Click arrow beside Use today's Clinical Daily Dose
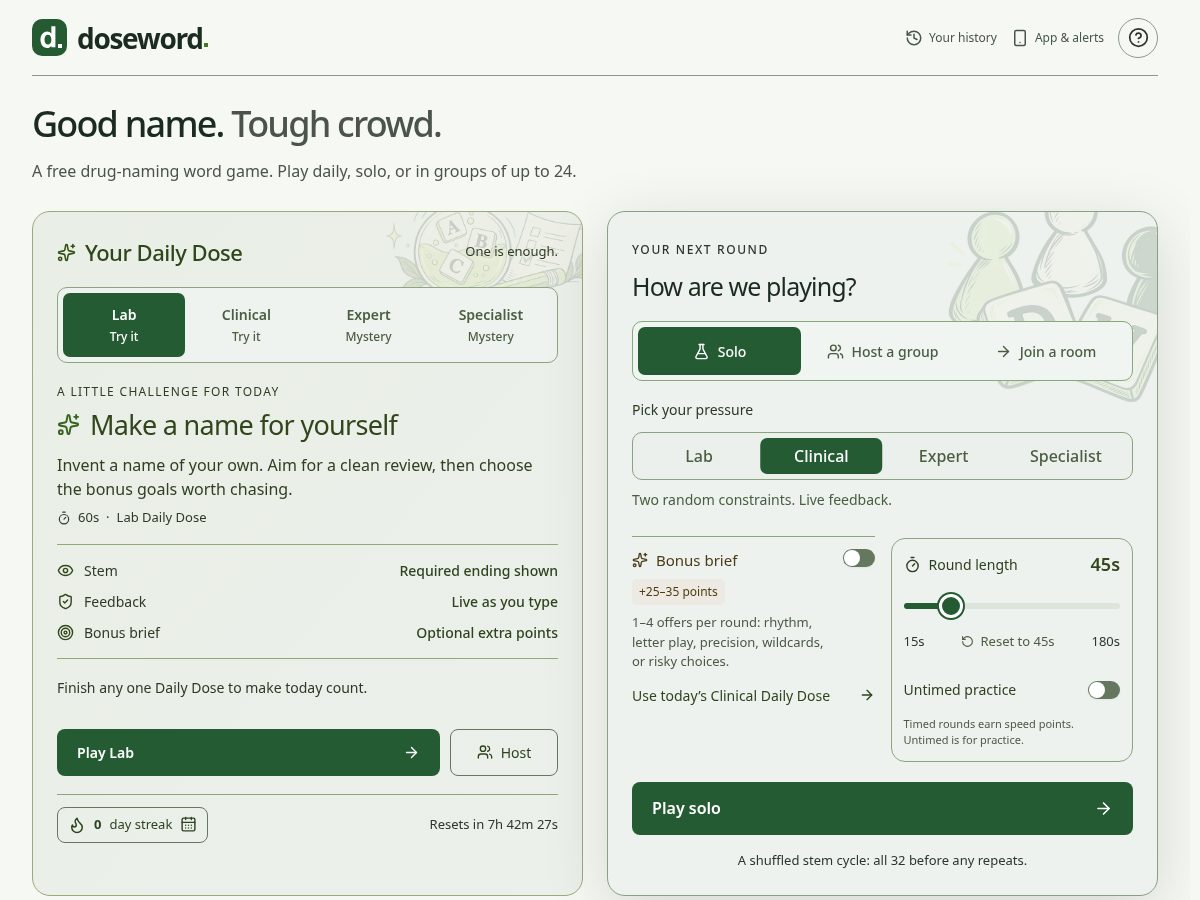The height and width of the screenshot is (900, 1200). pos(867,696)
